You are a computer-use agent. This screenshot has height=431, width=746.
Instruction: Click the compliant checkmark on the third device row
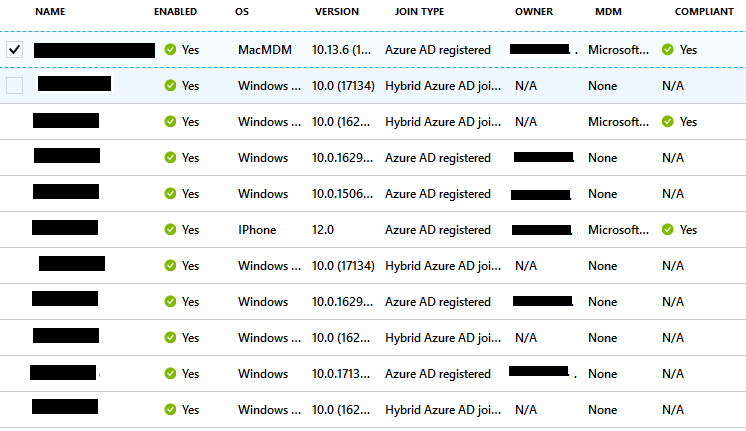pos(667,121)
